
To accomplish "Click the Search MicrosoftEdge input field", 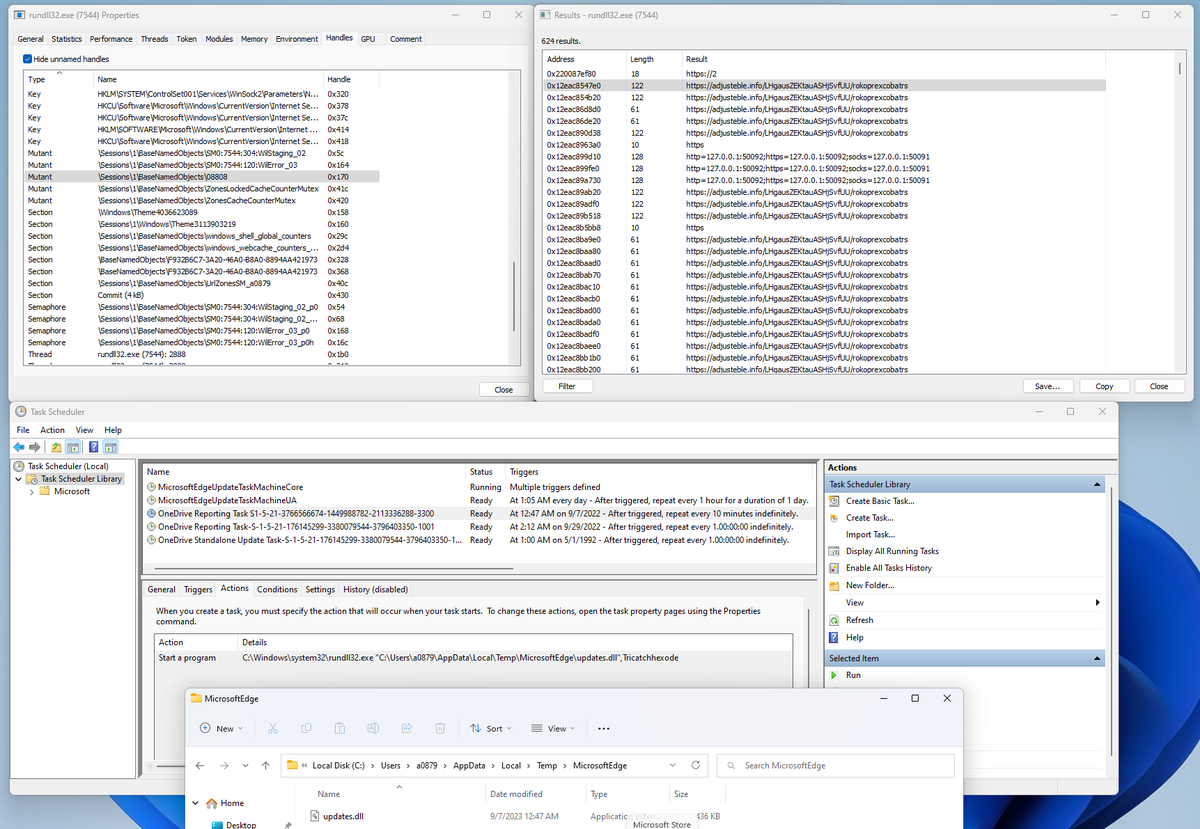I will pyautogui.click(x=836, y=765).
